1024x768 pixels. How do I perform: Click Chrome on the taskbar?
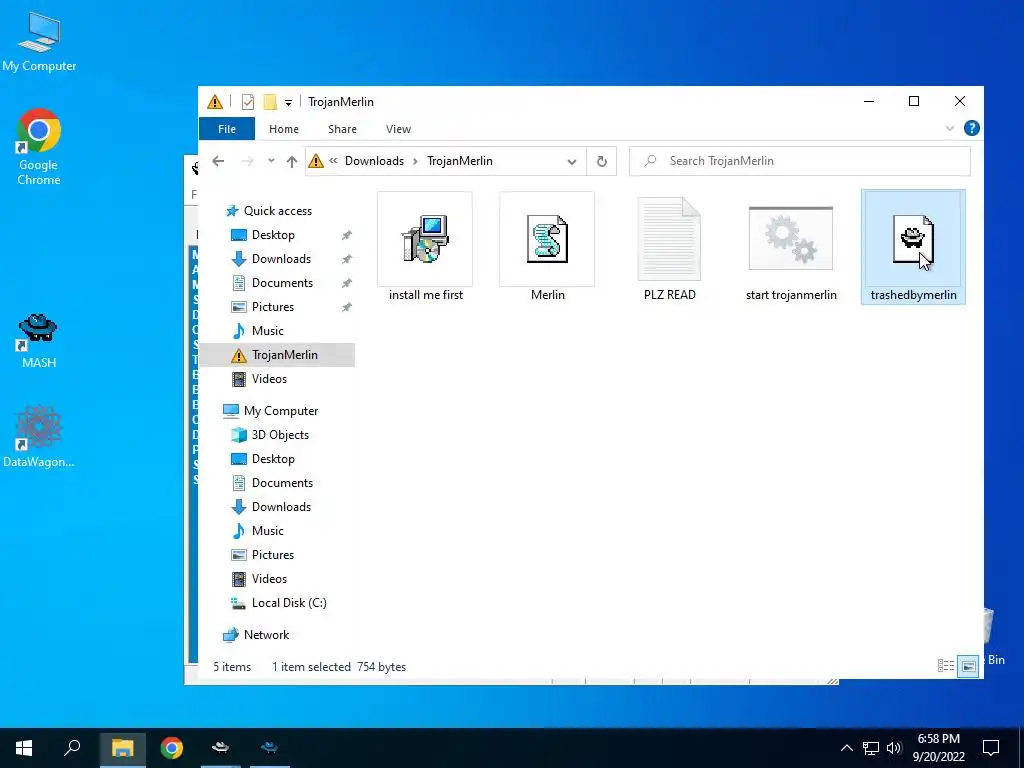click(x=172, y=748)
